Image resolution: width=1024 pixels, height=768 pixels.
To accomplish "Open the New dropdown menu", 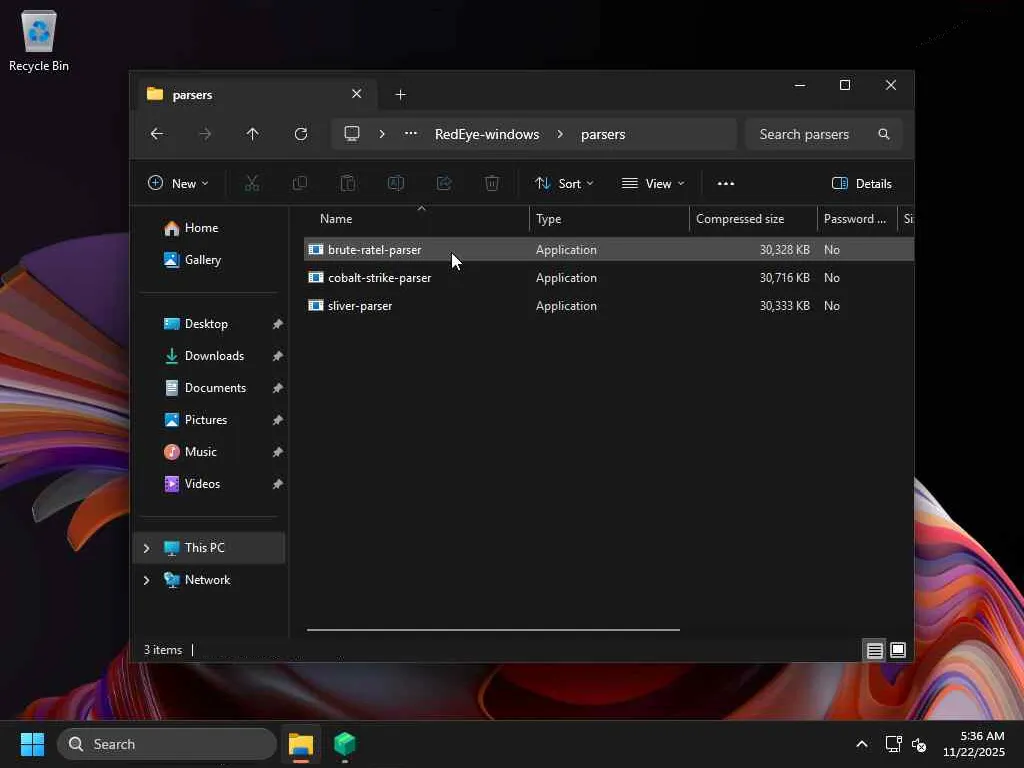I will (178, 184).
